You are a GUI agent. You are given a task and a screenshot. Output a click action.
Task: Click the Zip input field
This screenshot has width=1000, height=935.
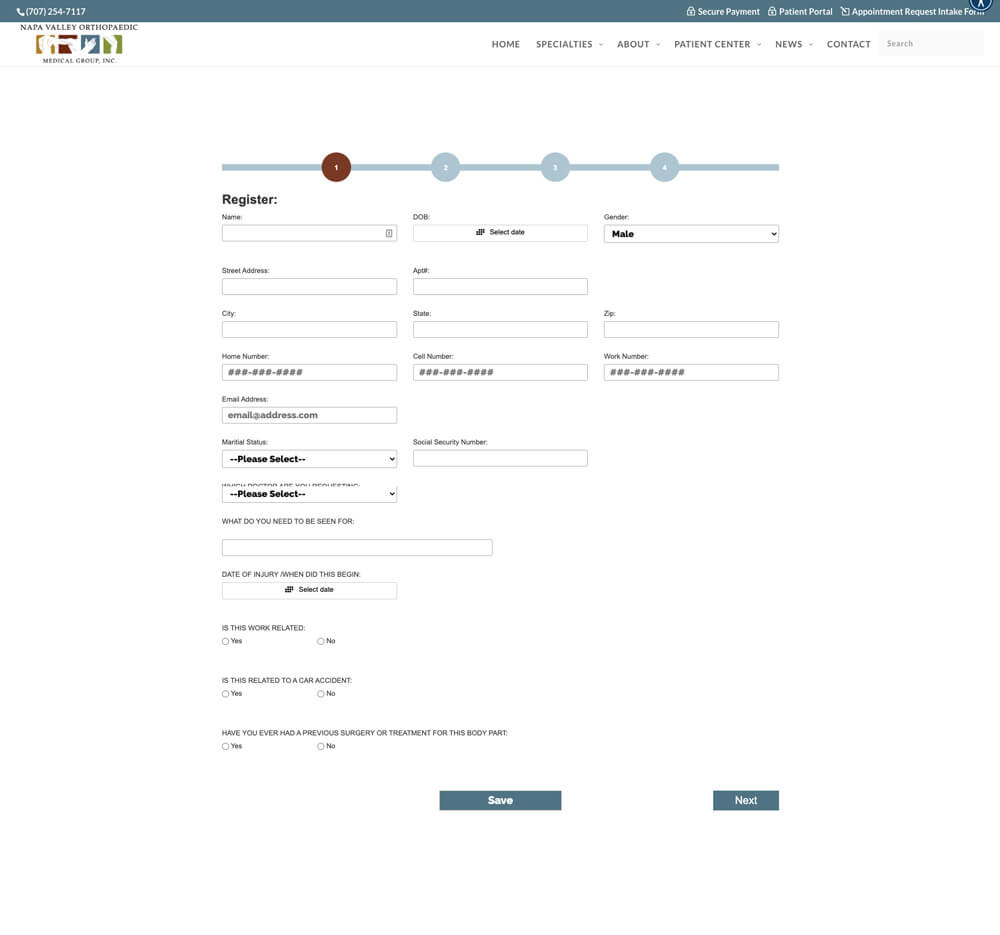(x=691, y=329)
